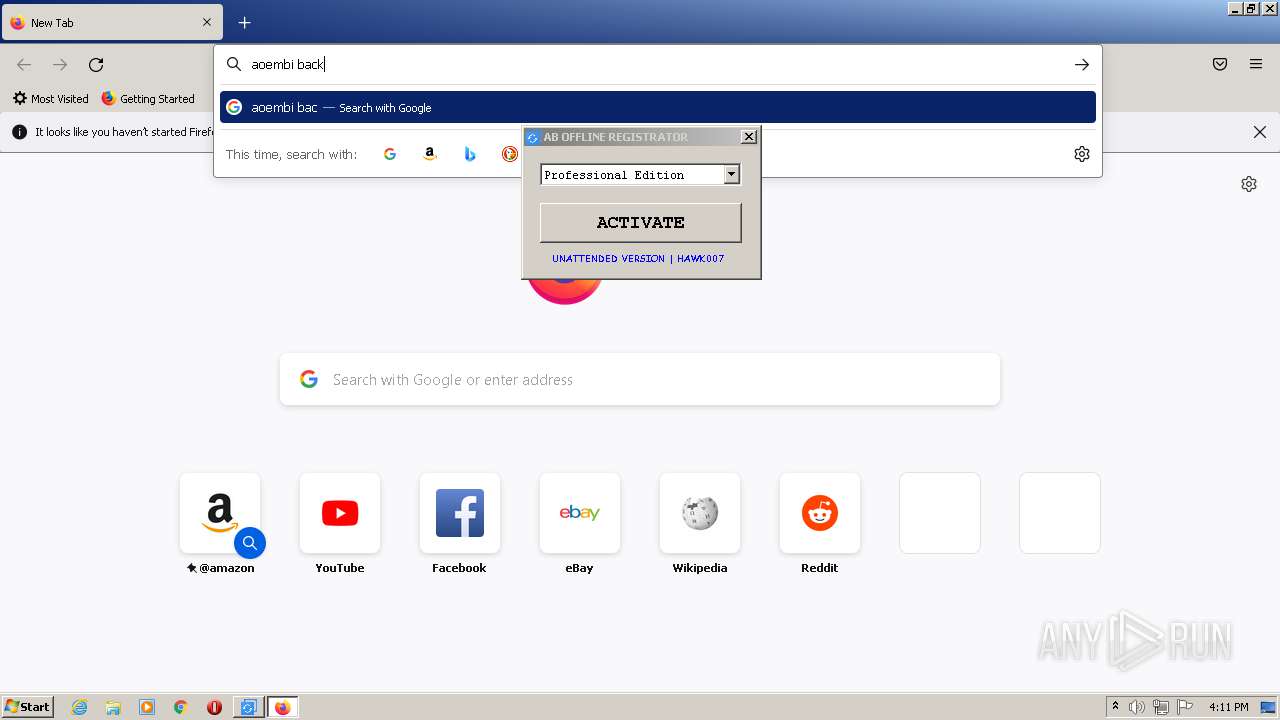Launch Opera from the taskbar
1280x720 pixels.
pos(214,707)
